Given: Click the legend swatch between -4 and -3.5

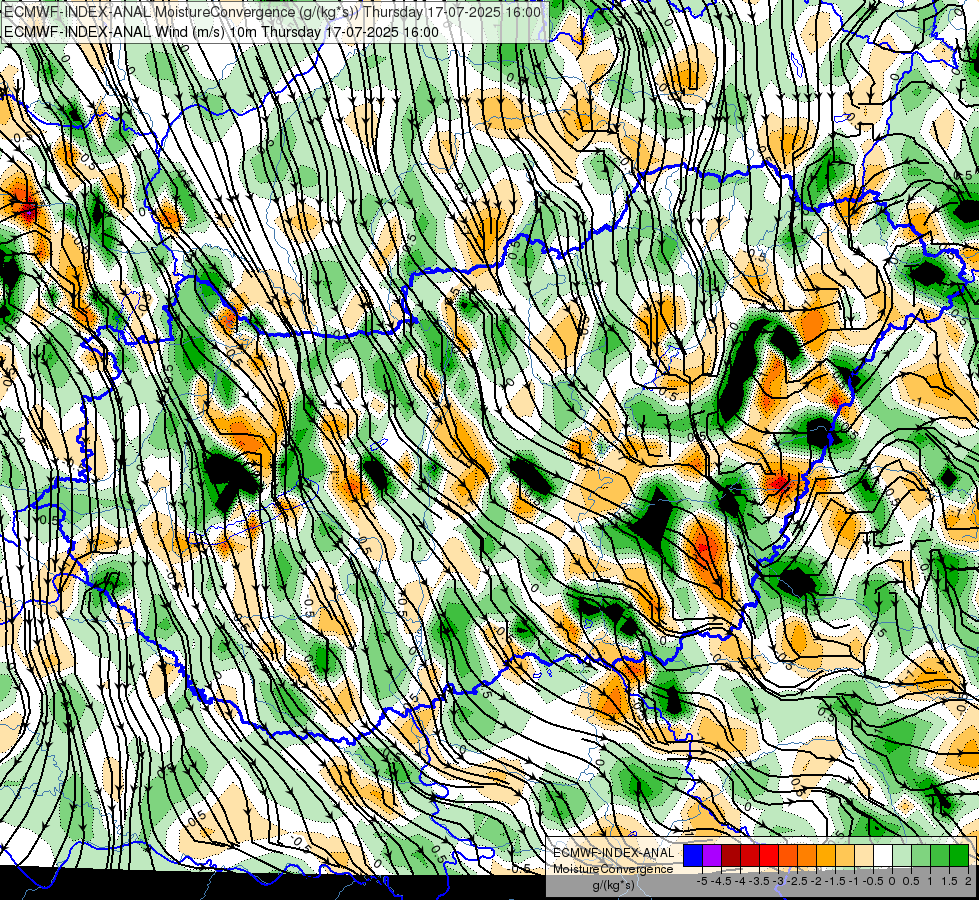Looking at the screenshot, I should click(750, 856).
